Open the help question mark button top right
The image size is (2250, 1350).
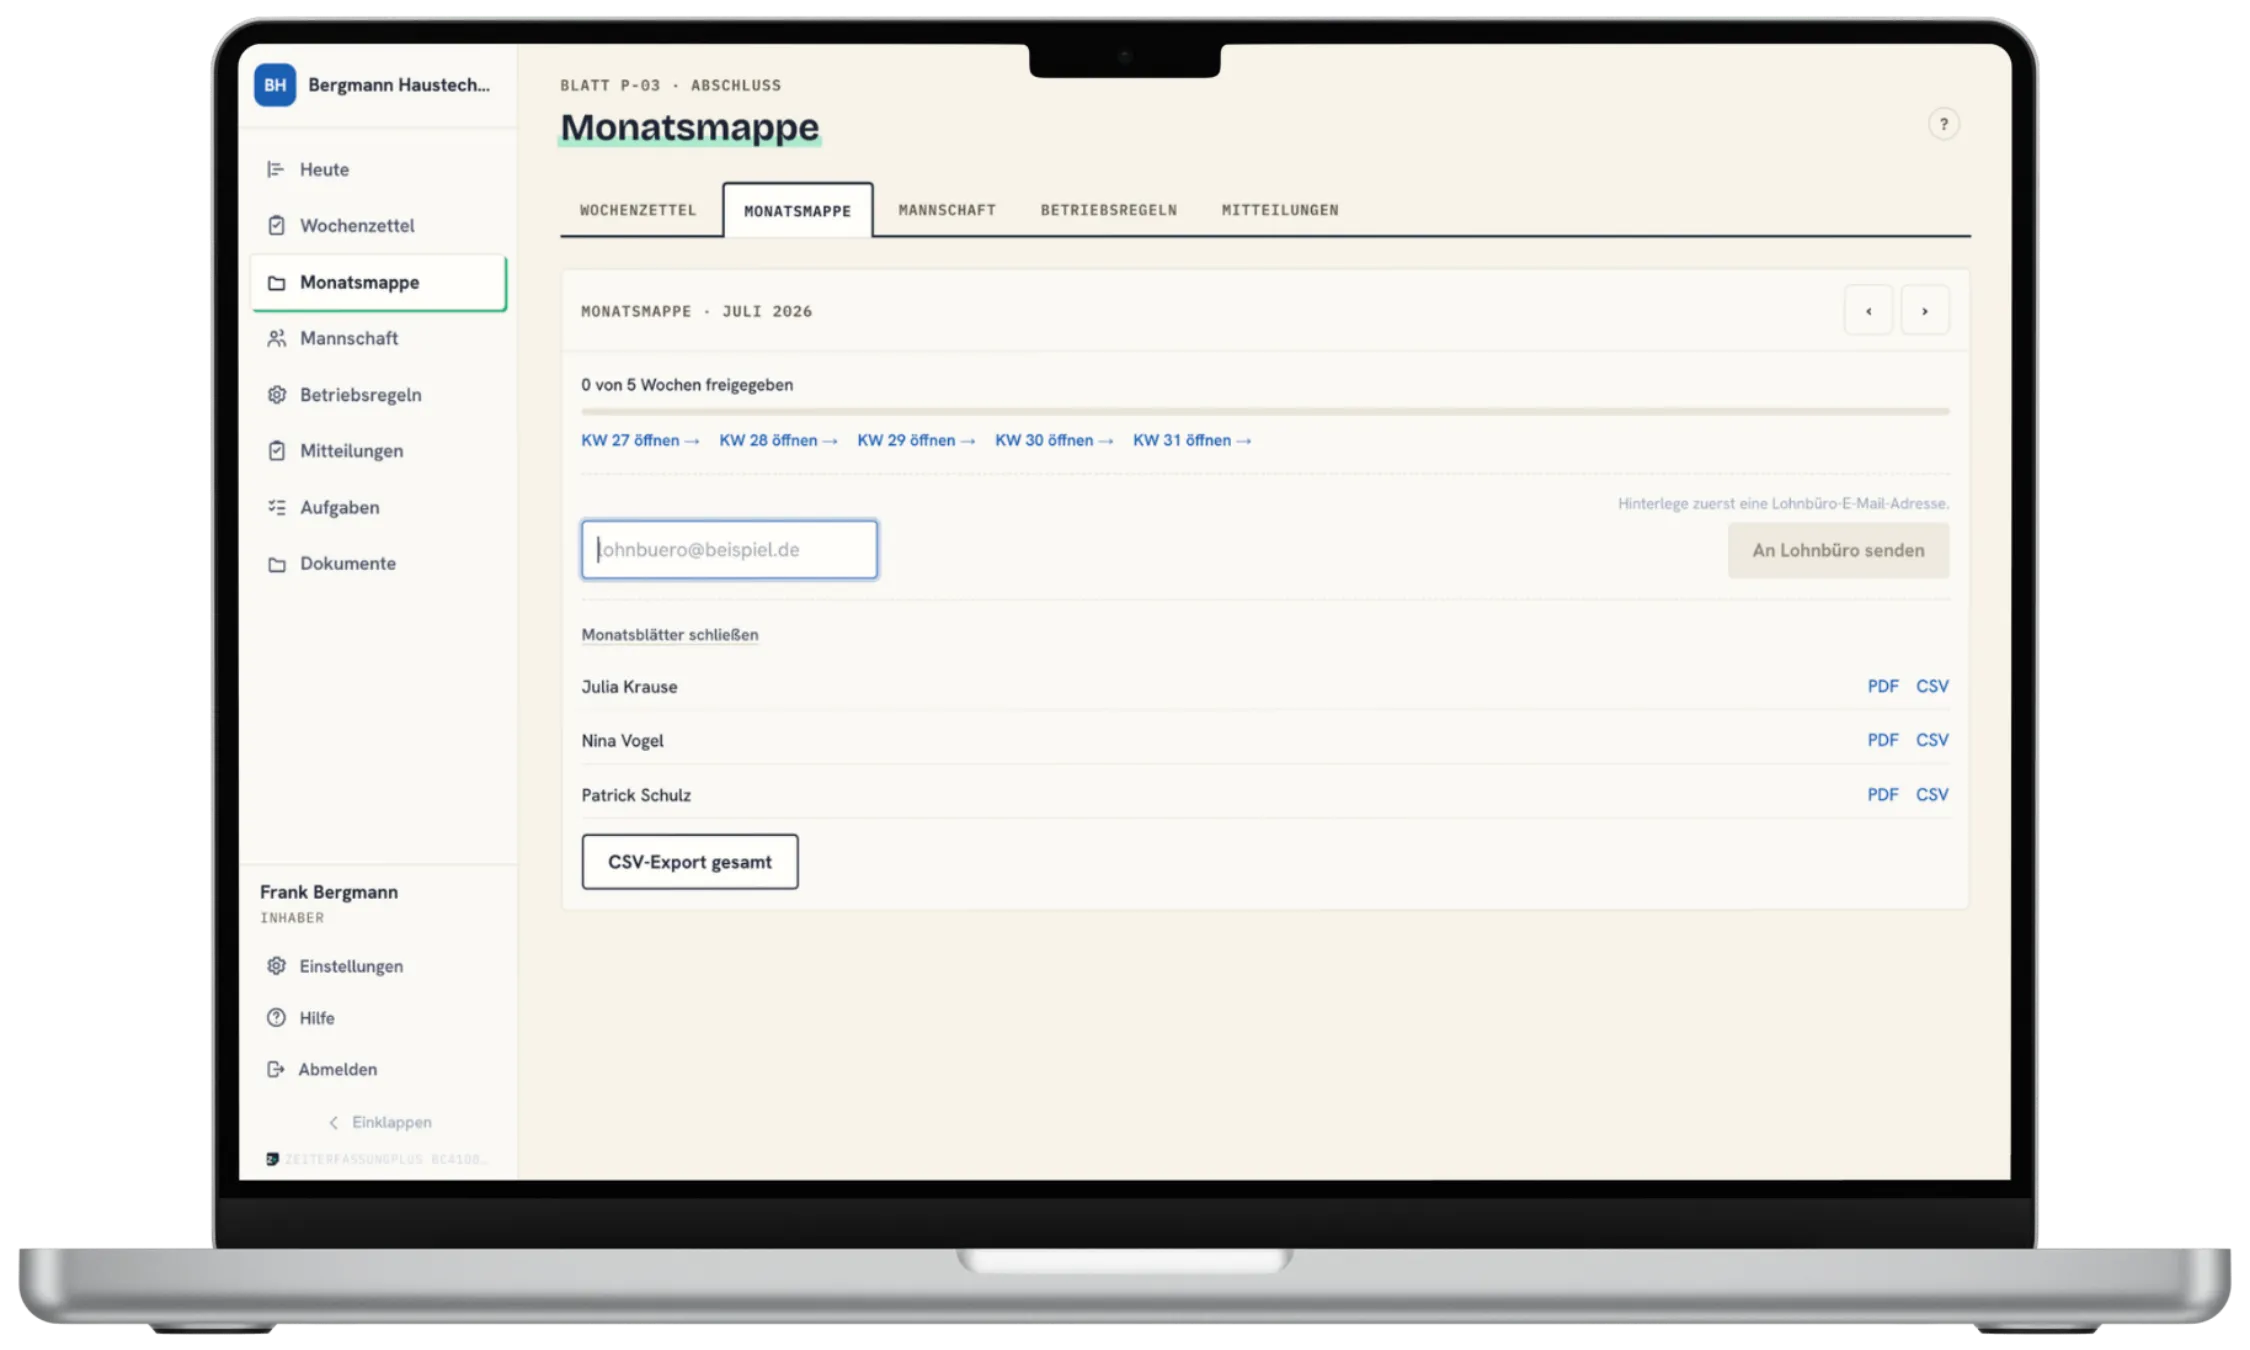(1943, 124)
